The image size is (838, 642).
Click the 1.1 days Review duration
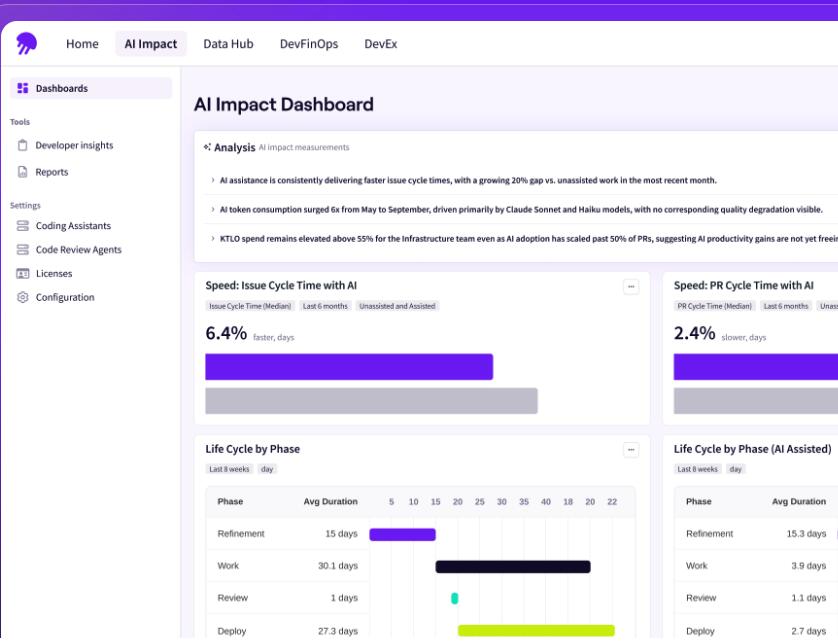point(809,598)
